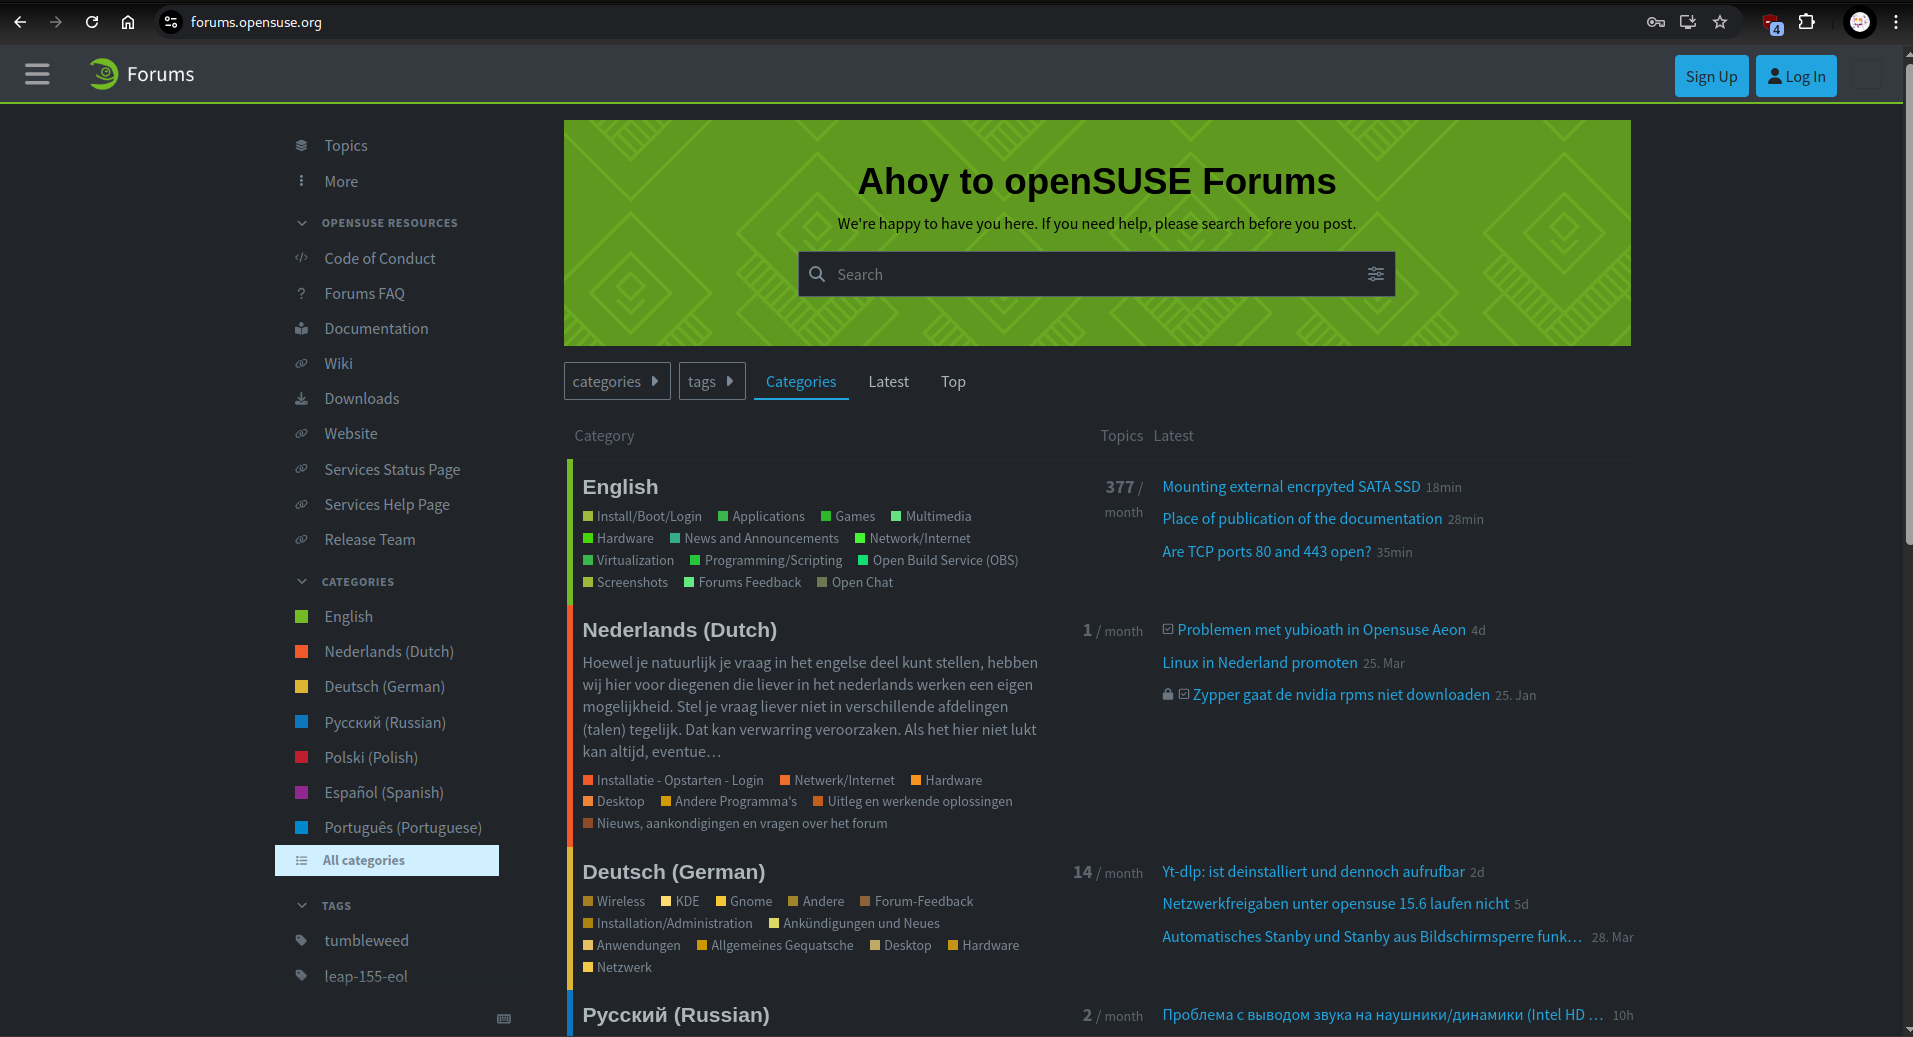The image size is (1913, 1037).
Task: Collapse the CATEGORIES sidebar section
Action: click(346, 582)
